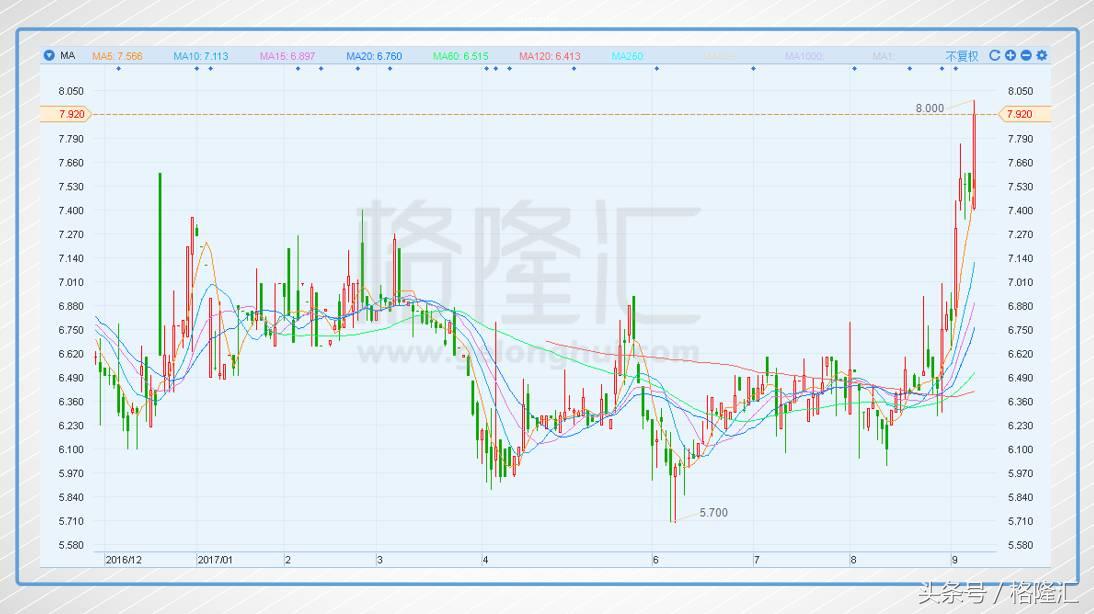Click the zoom-in plus icon

[1010, 55]
